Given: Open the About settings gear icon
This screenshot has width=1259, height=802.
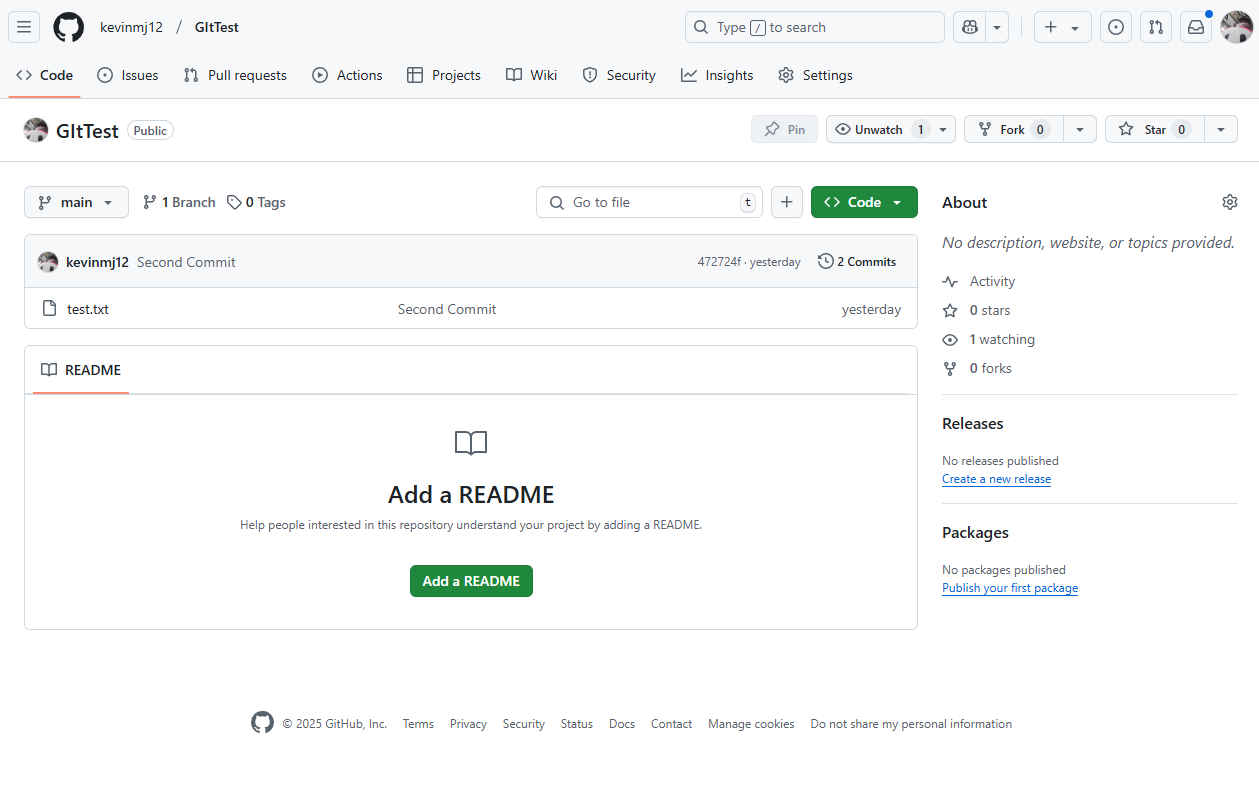Looking at the screenshot, I should point(1230,202).
